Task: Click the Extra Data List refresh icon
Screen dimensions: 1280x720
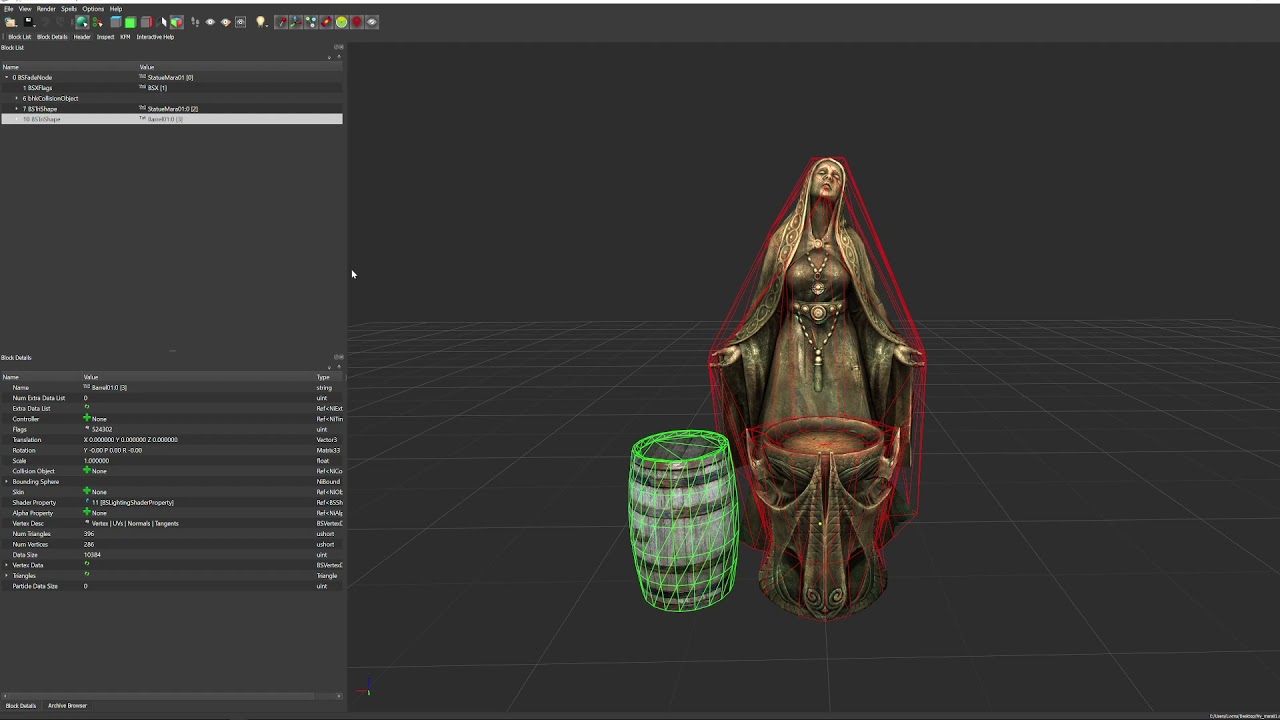Action: point(87,408)
